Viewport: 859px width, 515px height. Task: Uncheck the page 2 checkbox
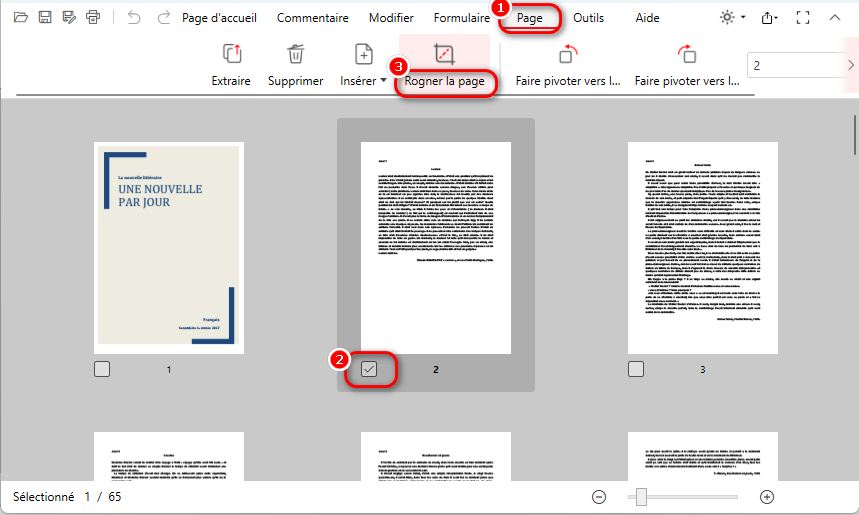coord(369,369)
